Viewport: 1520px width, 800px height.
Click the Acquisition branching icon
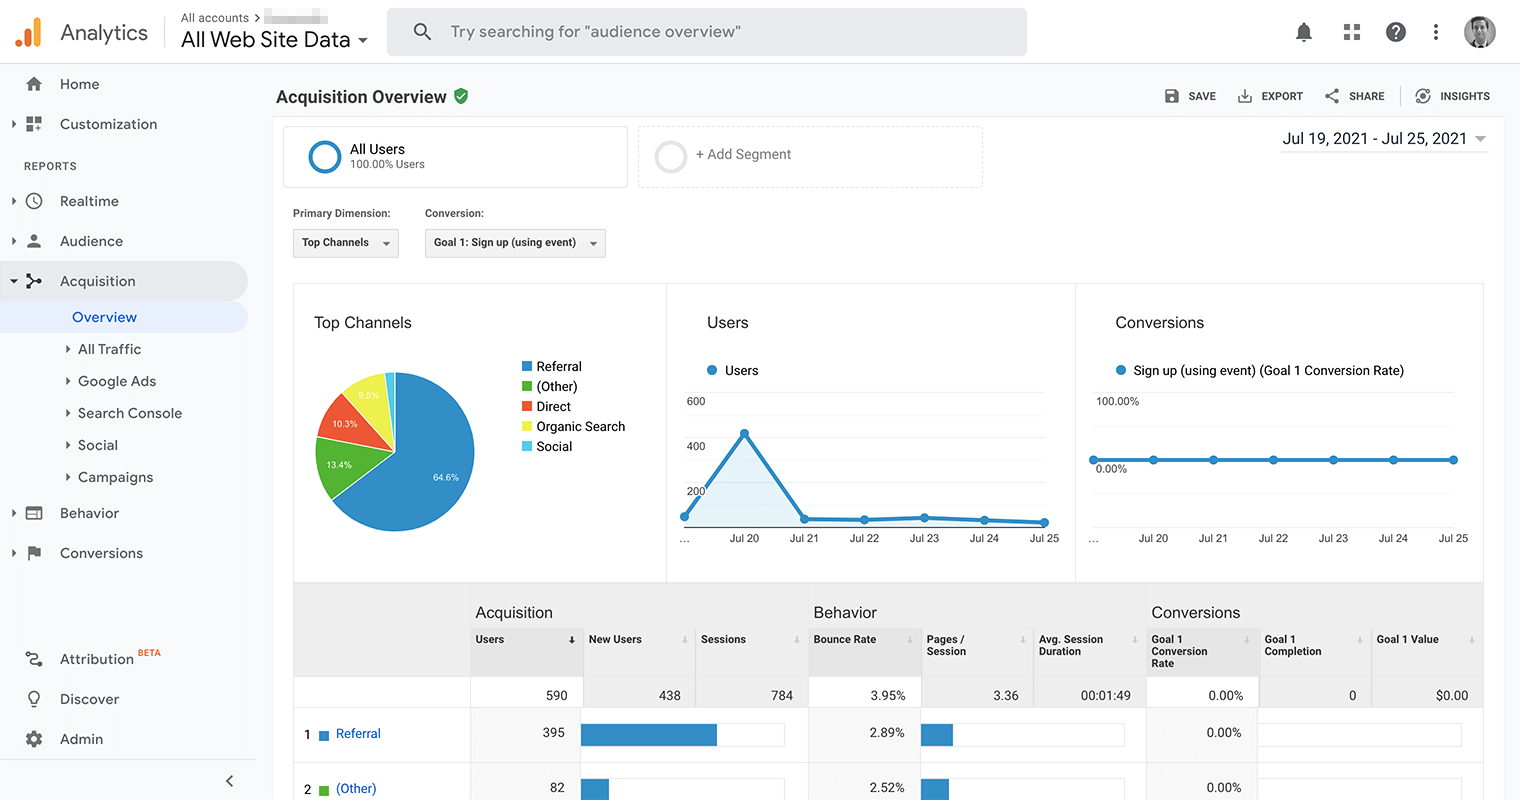(x=34, y=281)
